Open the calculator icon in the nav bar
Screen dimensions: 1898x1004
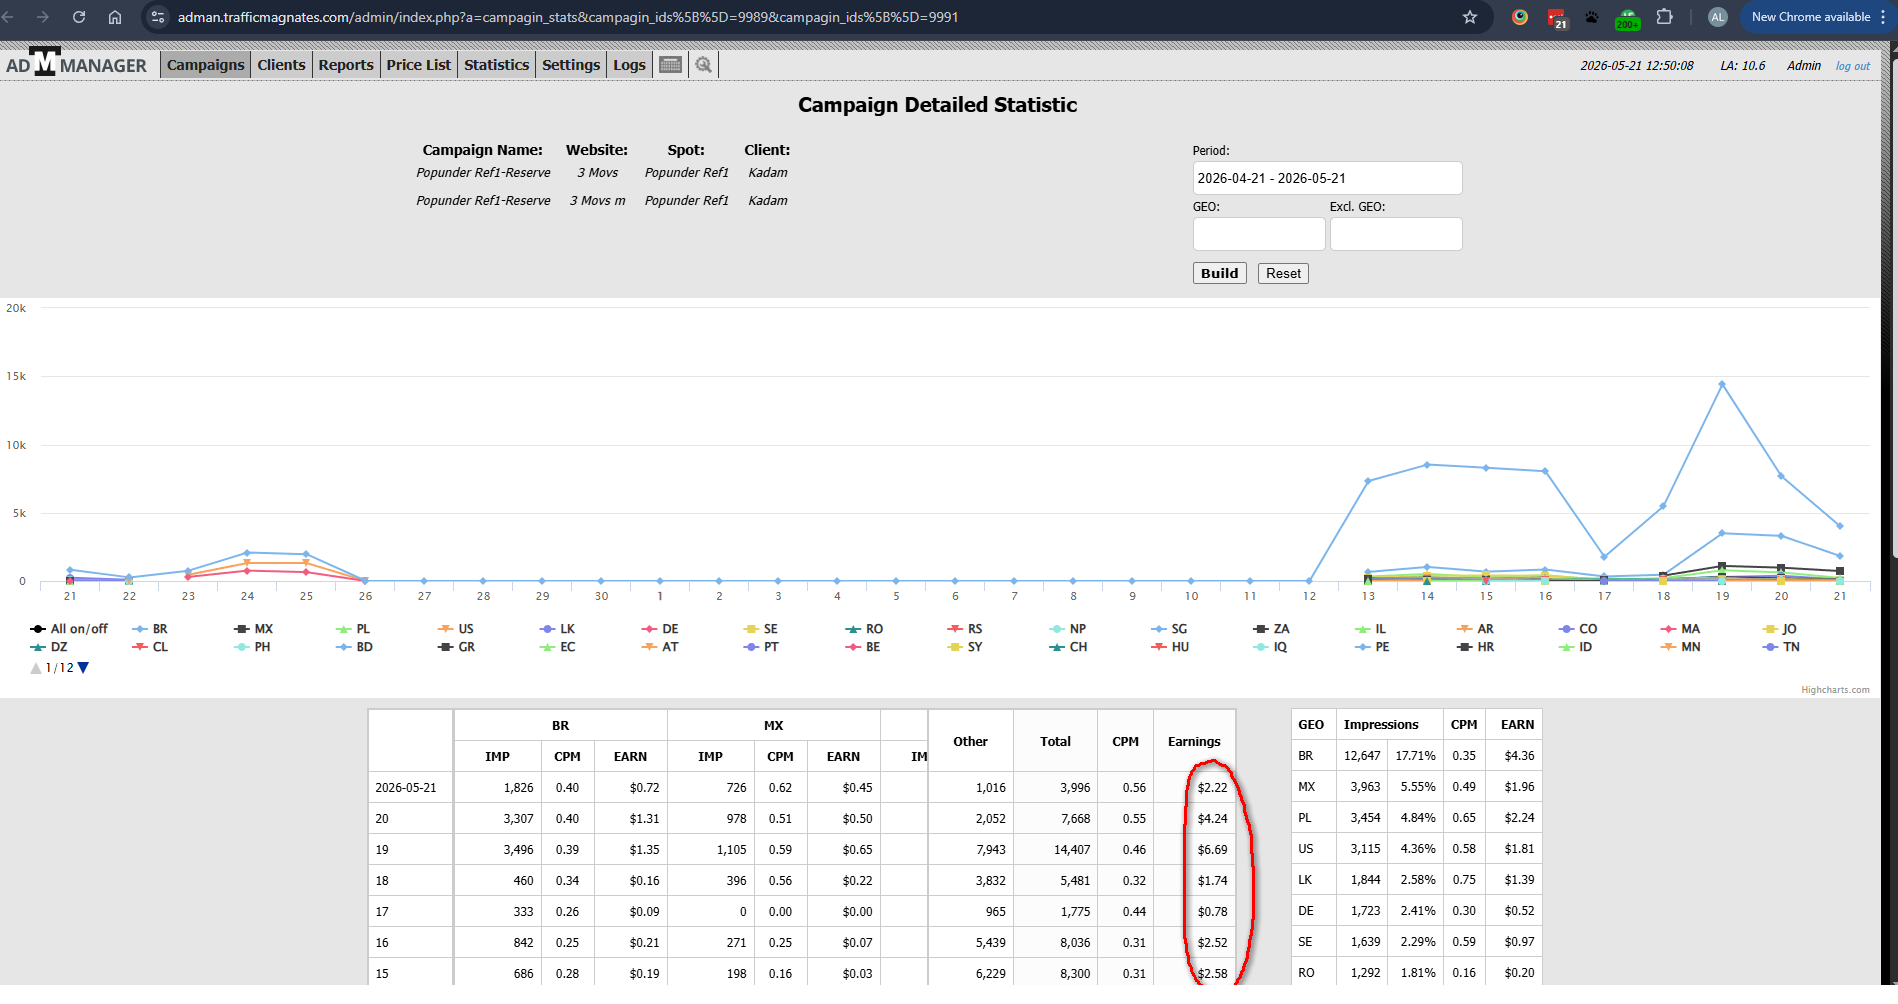click(670, 65)
